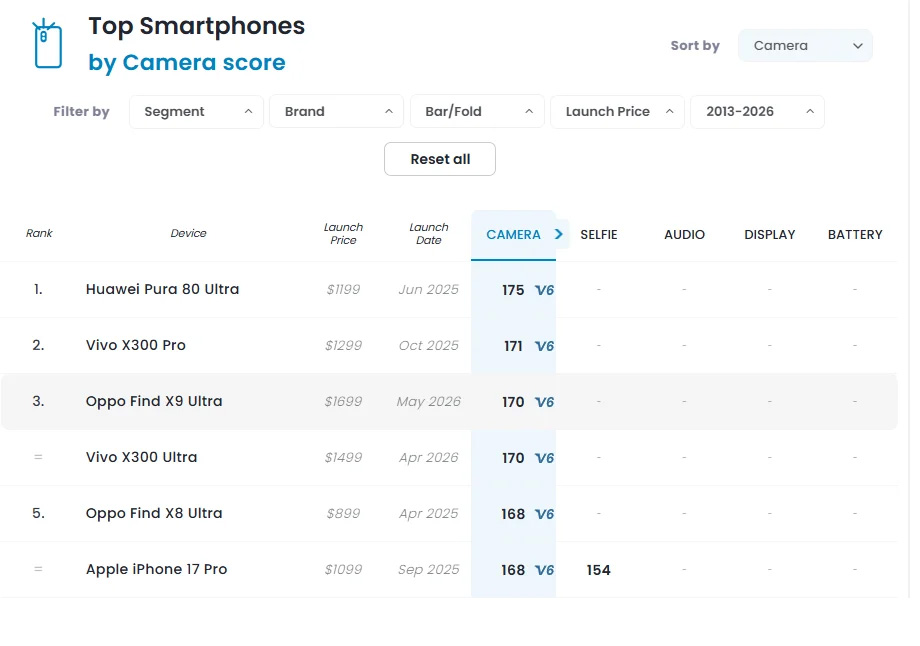The image size is (920, 646).
Task: Open the Vivo X300 Pro entry
Action: tap(136, 345)
